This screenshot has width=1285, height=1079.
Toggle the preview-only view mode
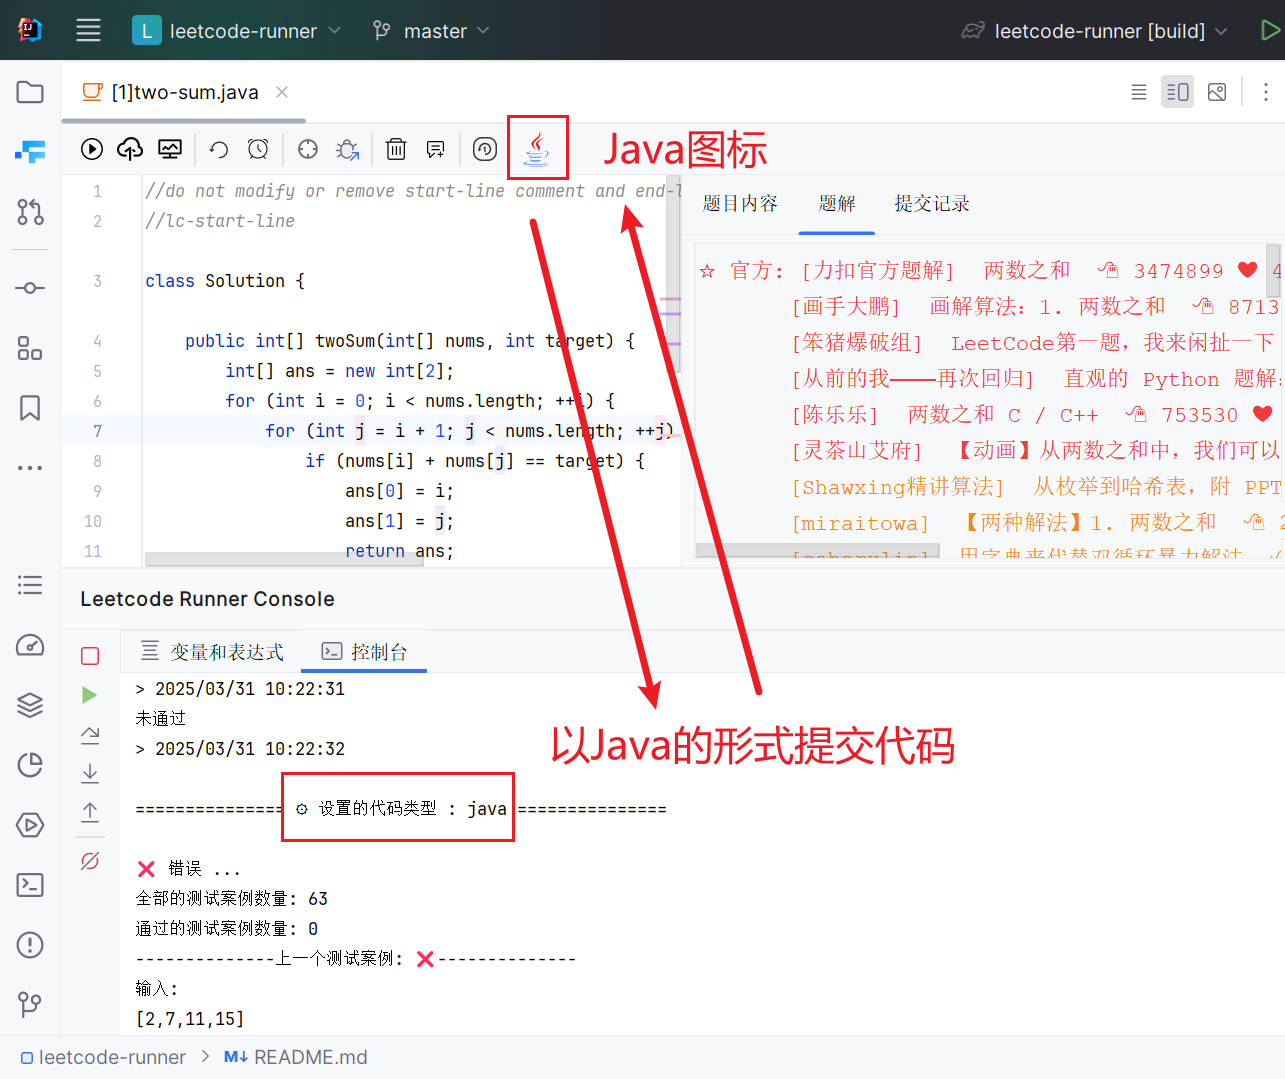coord(1217,92)
